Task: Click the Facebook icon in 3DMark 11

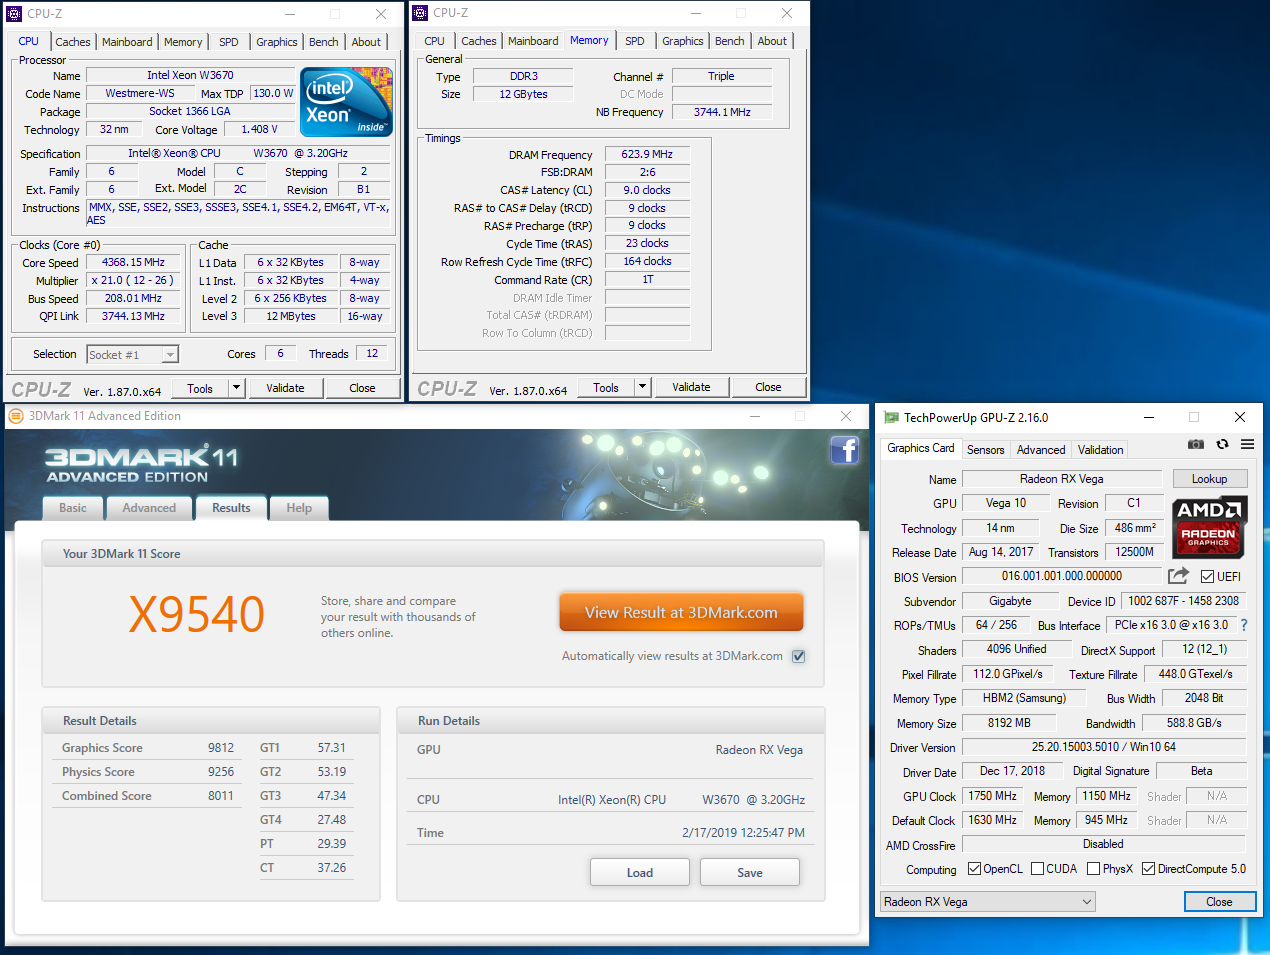Action: click(845, 450)
